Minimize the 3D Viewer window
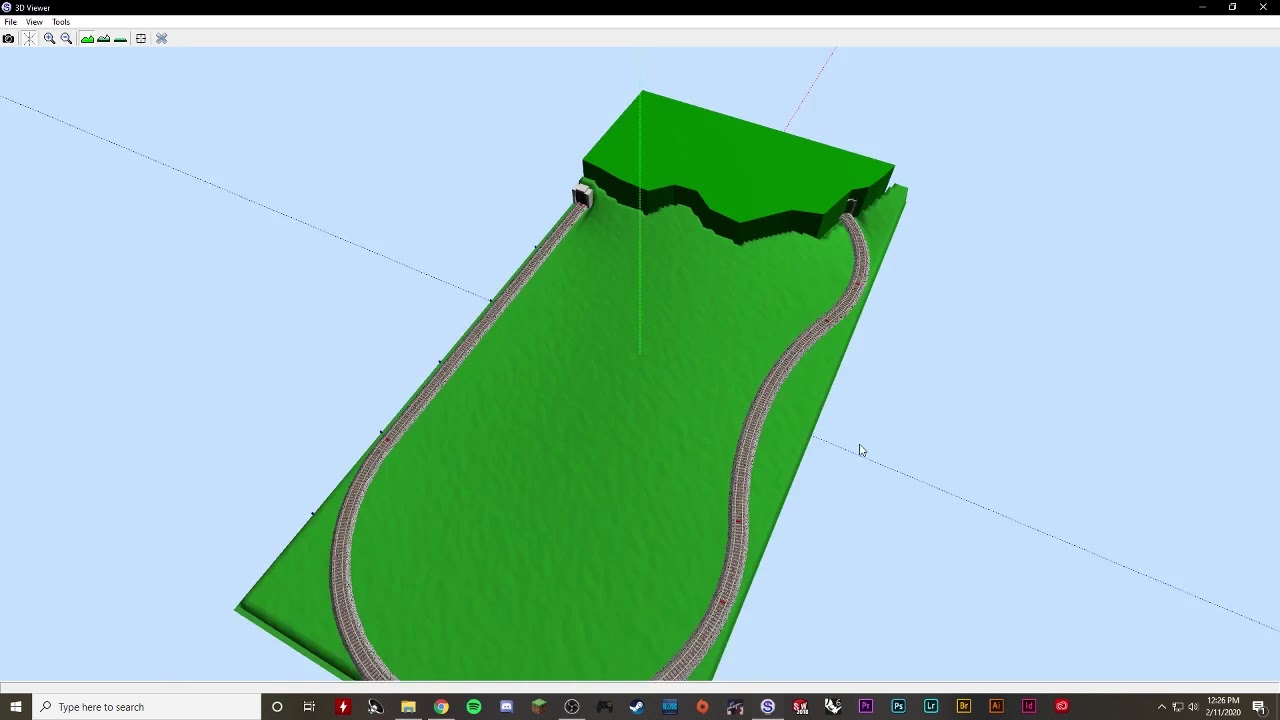This screenshot has width=1280, height=720. [1202, 7]
